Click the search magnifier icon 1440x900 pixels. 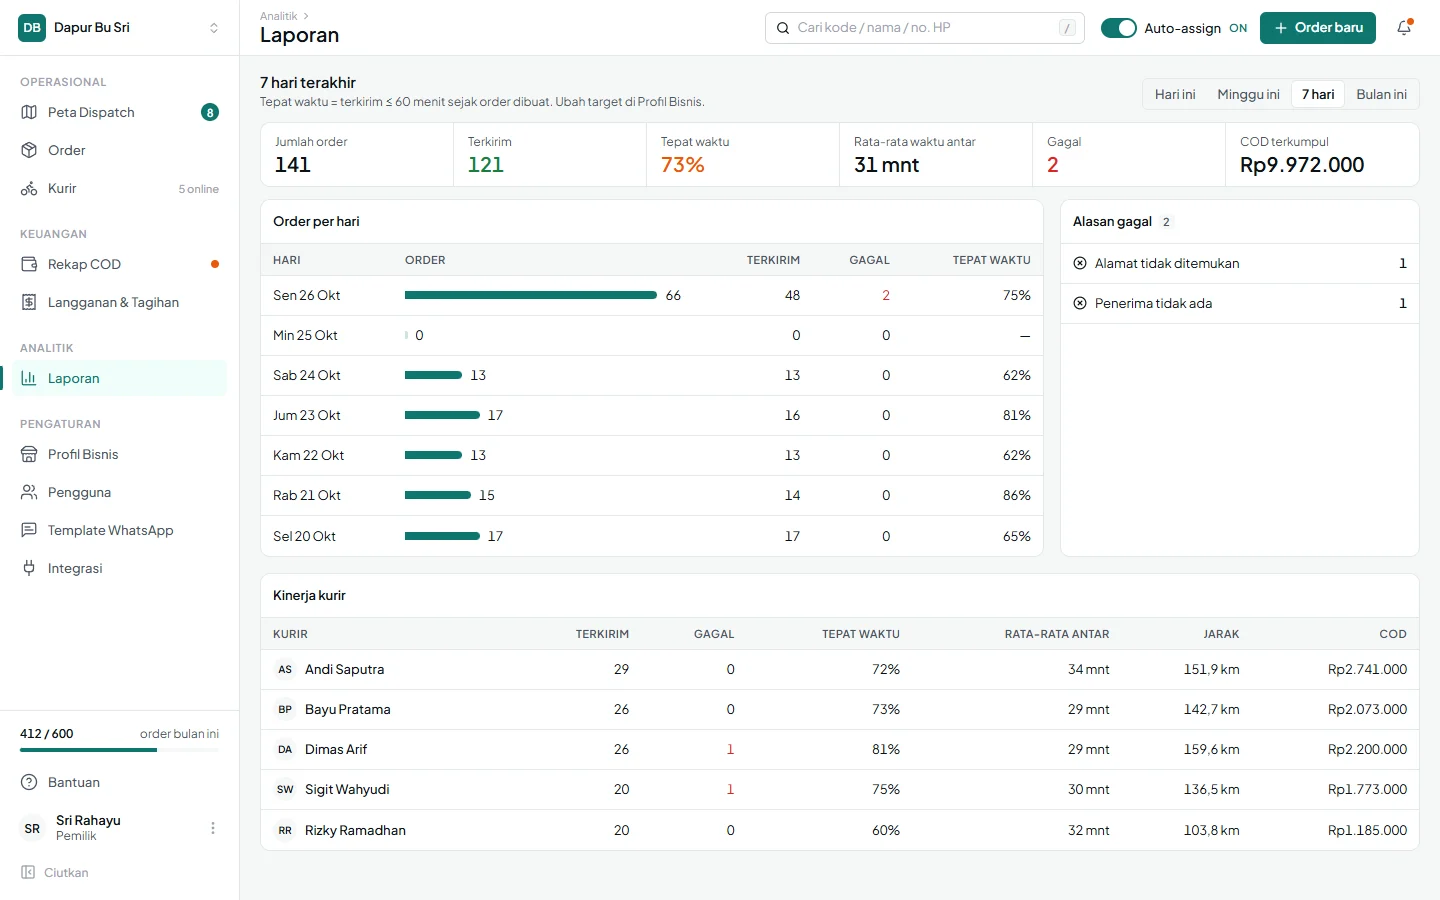783,28
